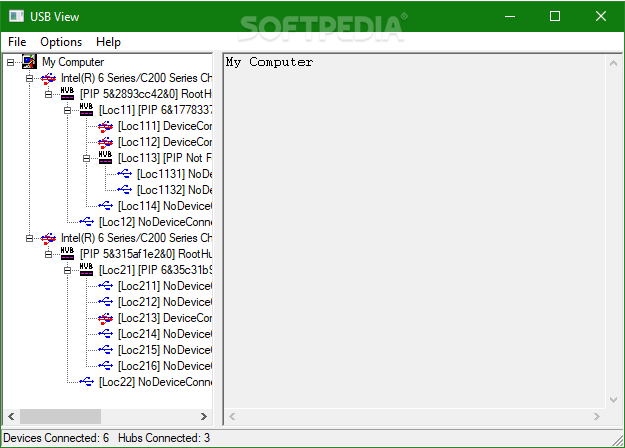Select the [Loc22] NoDeviceConnected row text
The width and height of the screenshot is (625, 448).
click(x=155, y=382)
